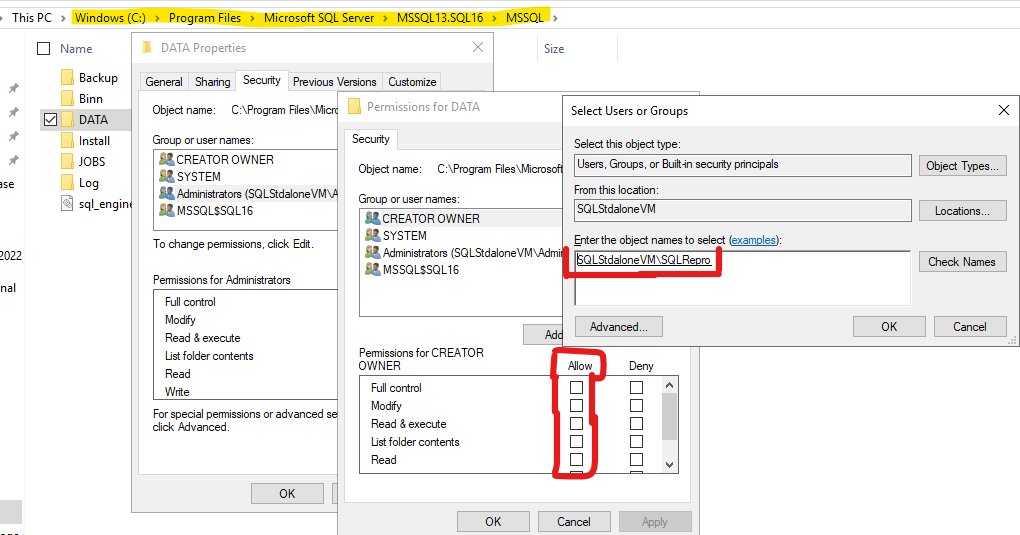This screenshot has width=1020, height=535.
Task: Select the DATA folder icon in file list
Action: pos(67,119)
